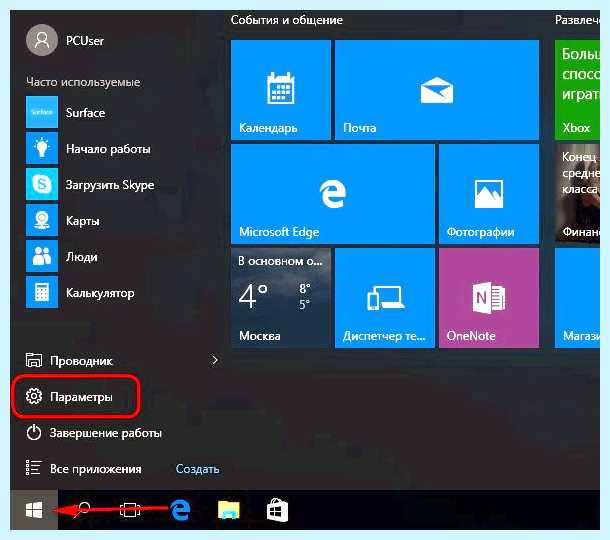Click the События и общение group header
The image size is (610, 540).
(287, 19)
